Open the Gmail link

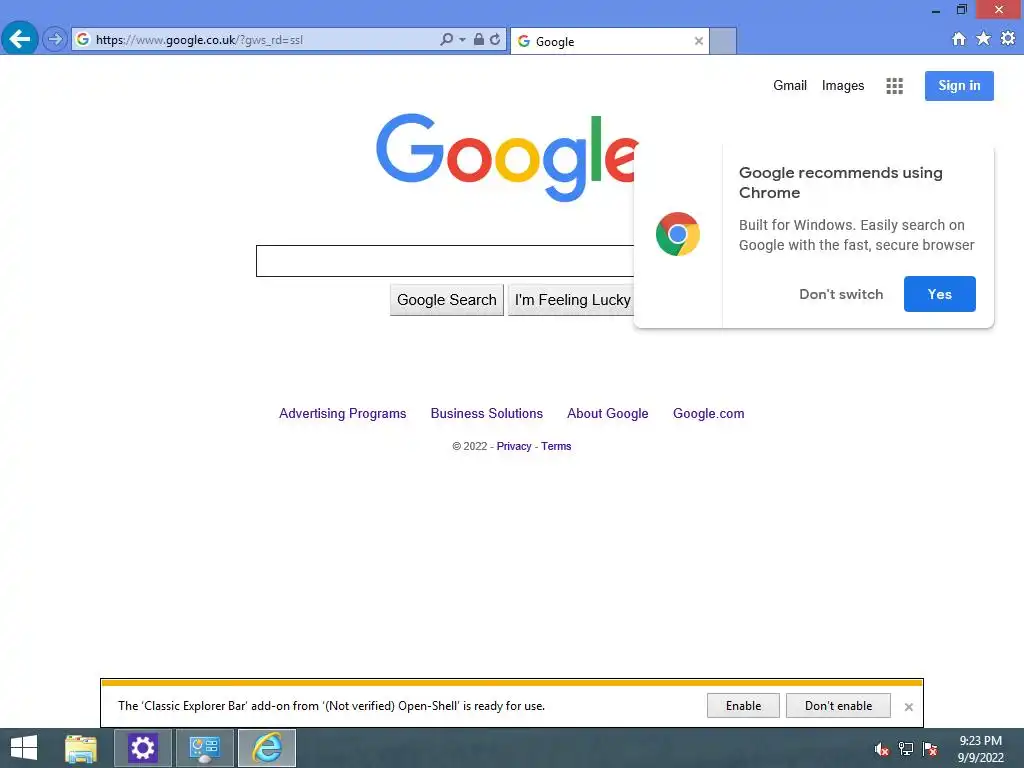790,86
